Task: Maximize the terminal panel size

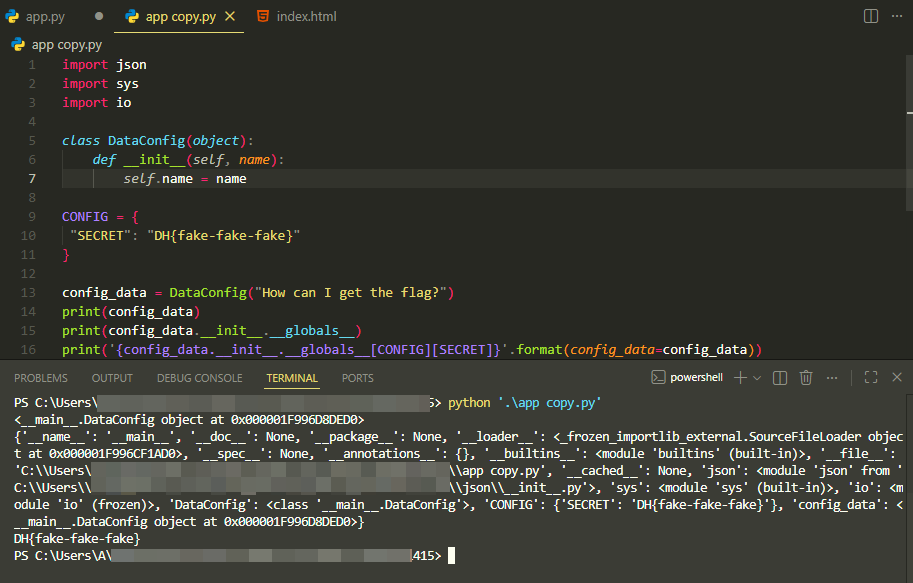Action: point(870,378)
